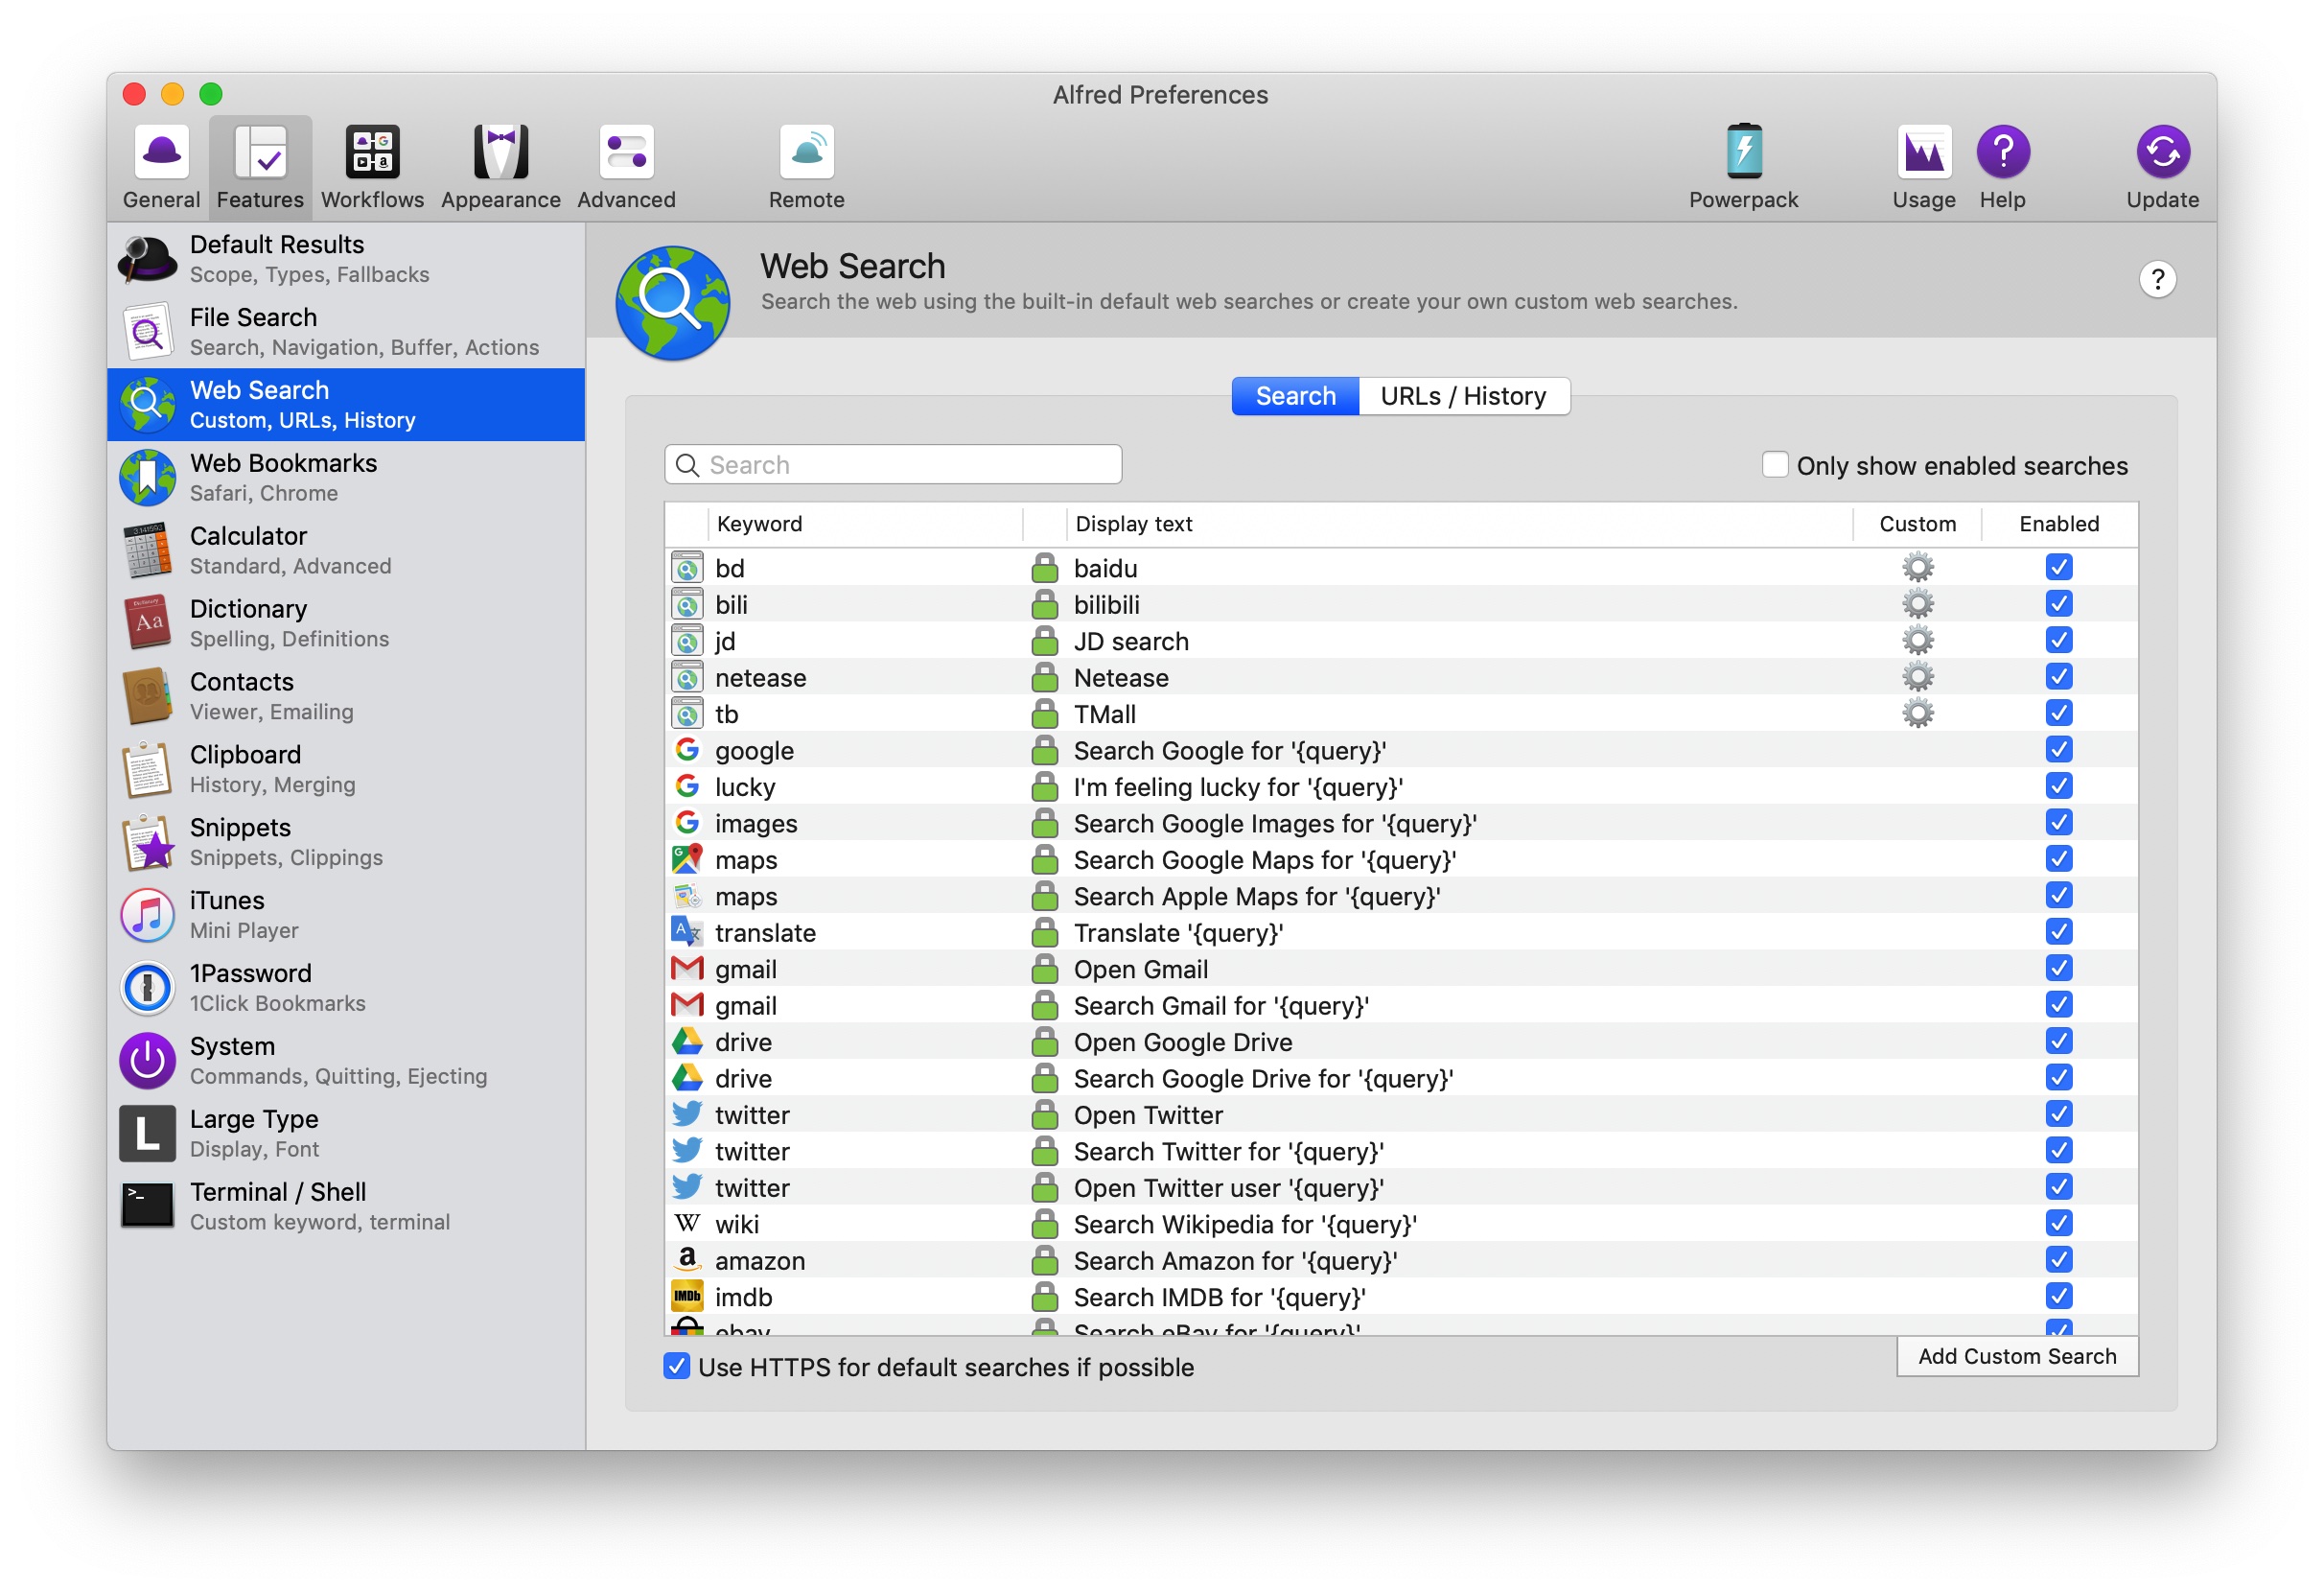Sort by the Enabled column header
Image resolution: width=2324 pixels, height=1592 pixels.
point(2059,525)
